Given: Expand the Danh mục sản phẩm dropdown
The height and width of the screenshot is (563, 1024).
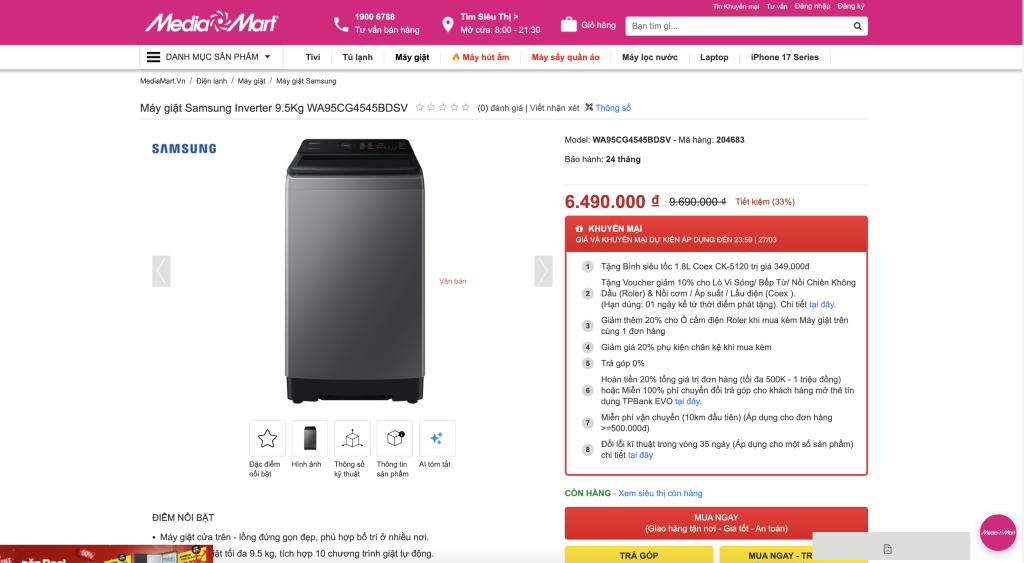Looking at the screenshot, I should click(210, 57).
